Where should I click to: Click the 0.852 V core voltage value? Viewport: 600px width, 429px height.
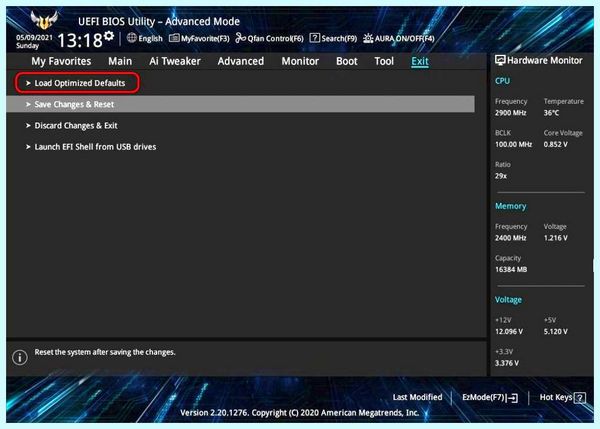(556, 144)
